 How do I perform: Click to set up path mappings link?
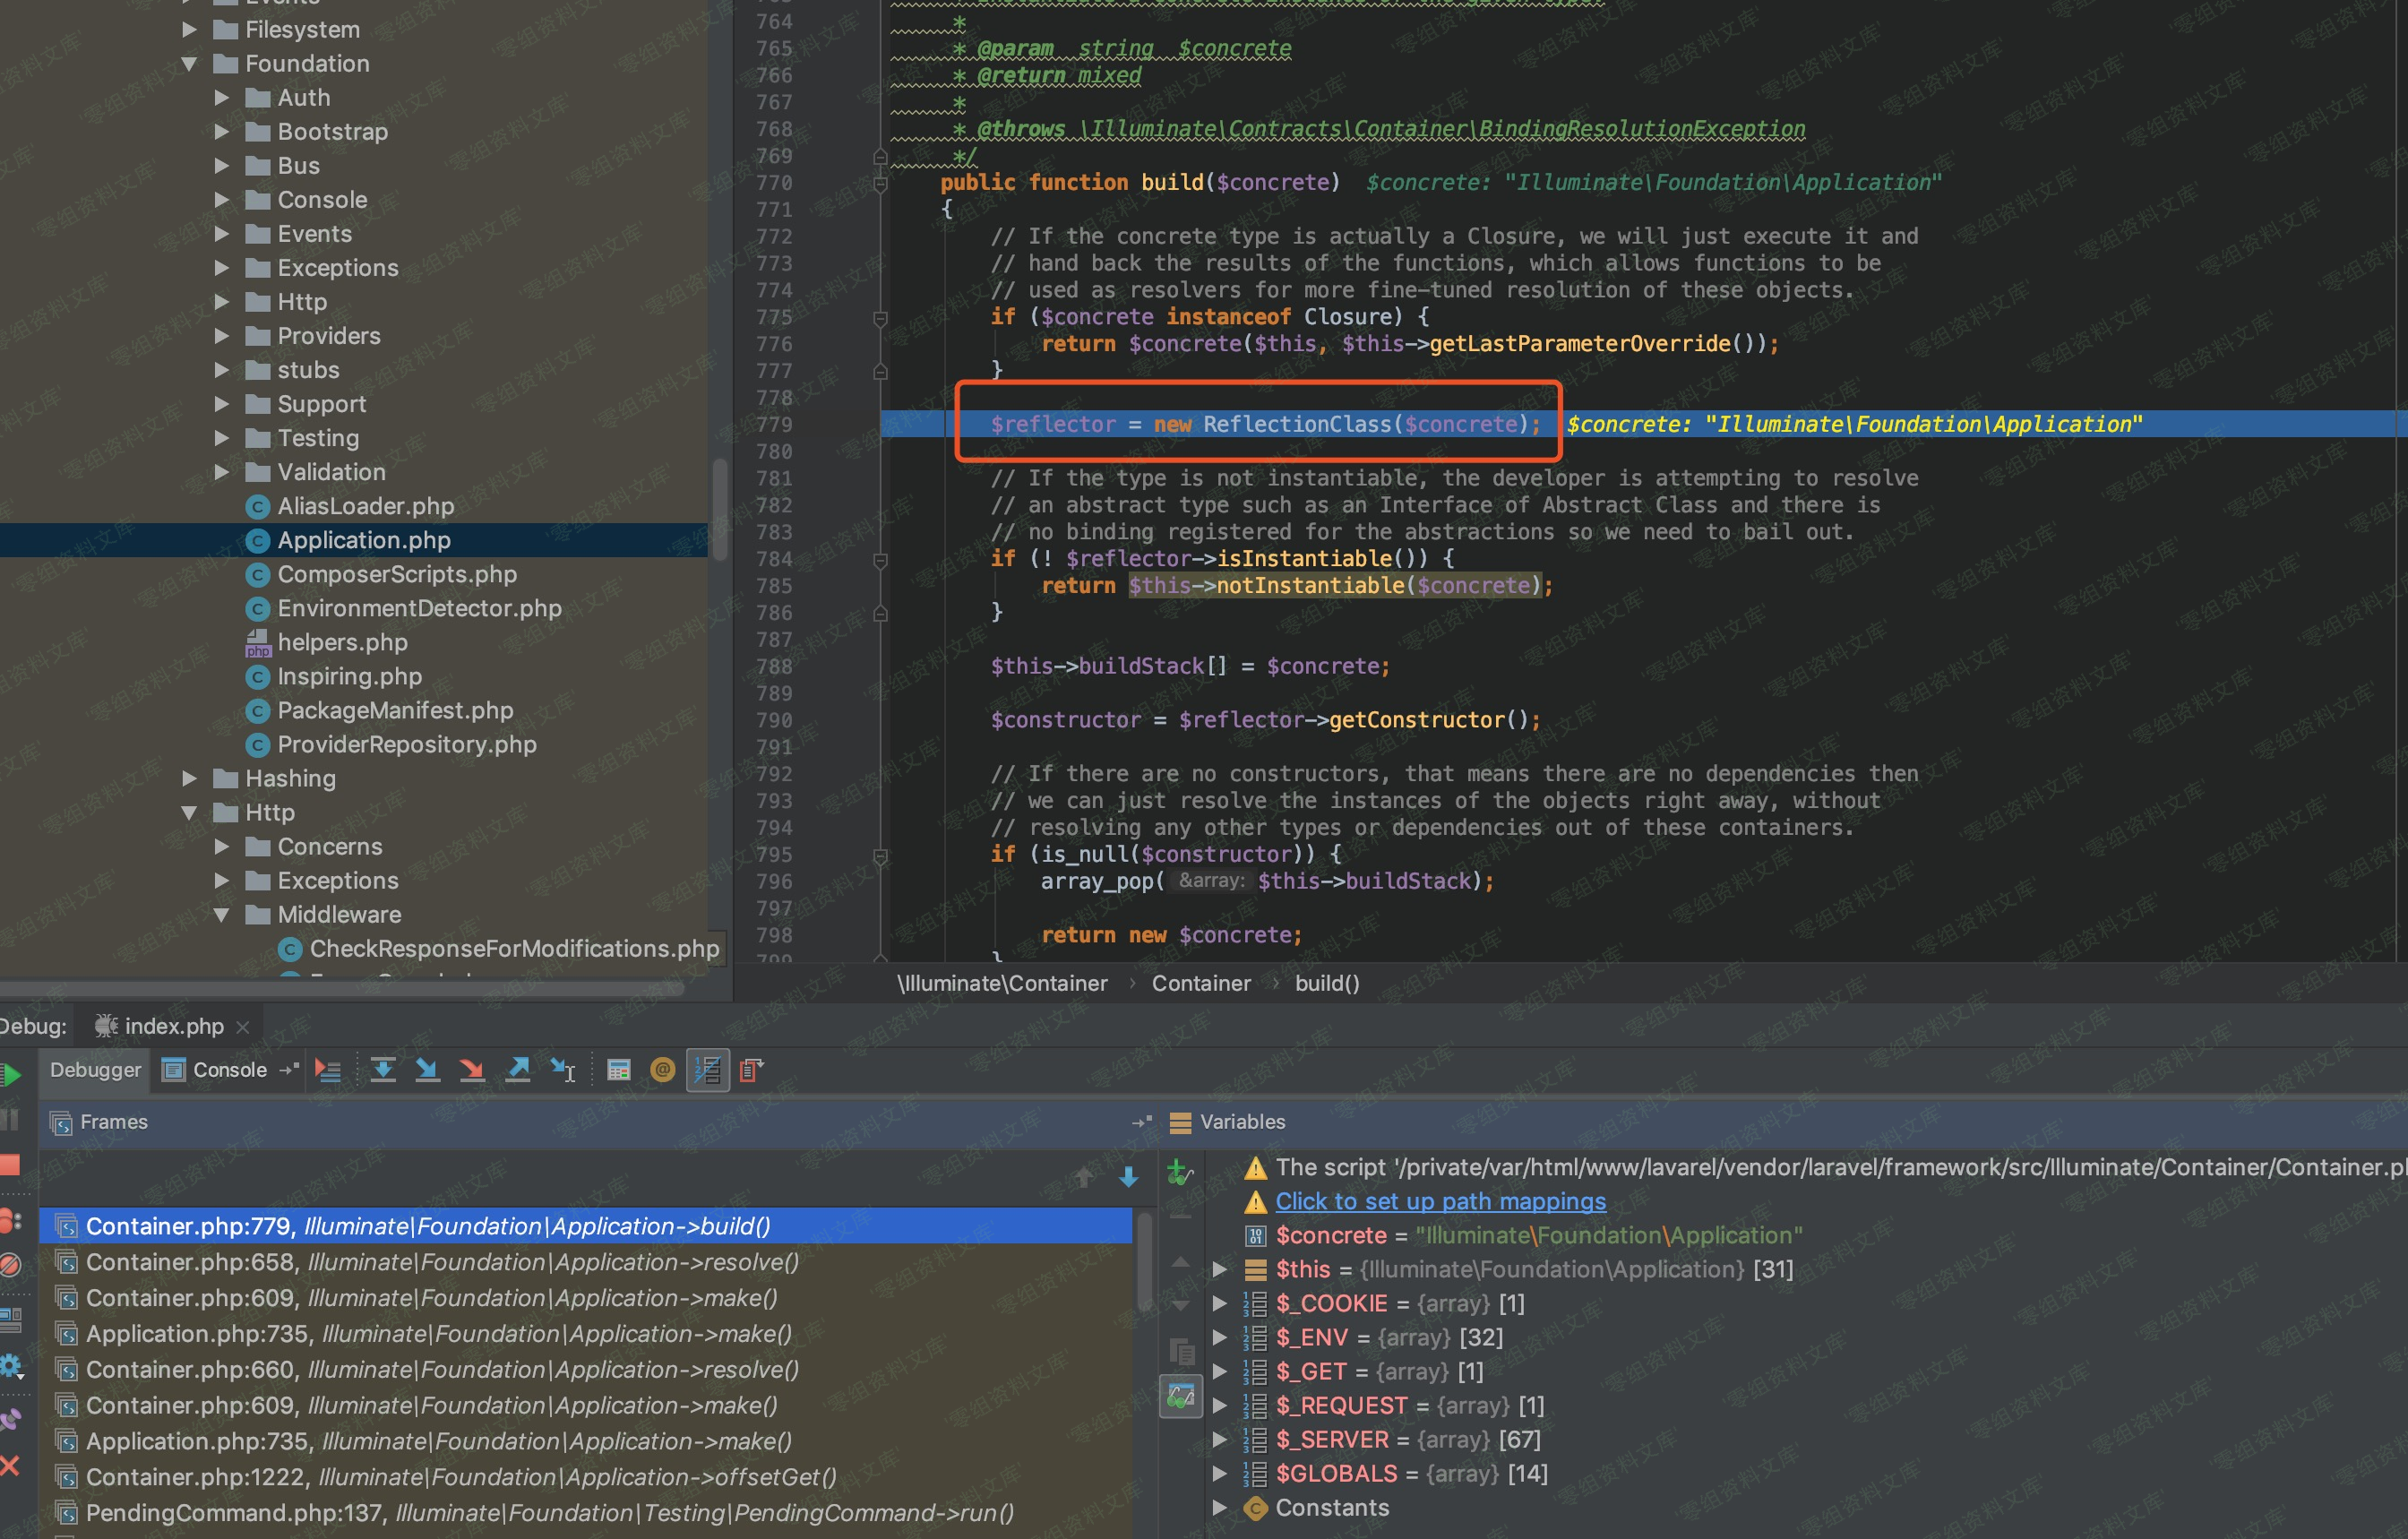(1440, 1201)
